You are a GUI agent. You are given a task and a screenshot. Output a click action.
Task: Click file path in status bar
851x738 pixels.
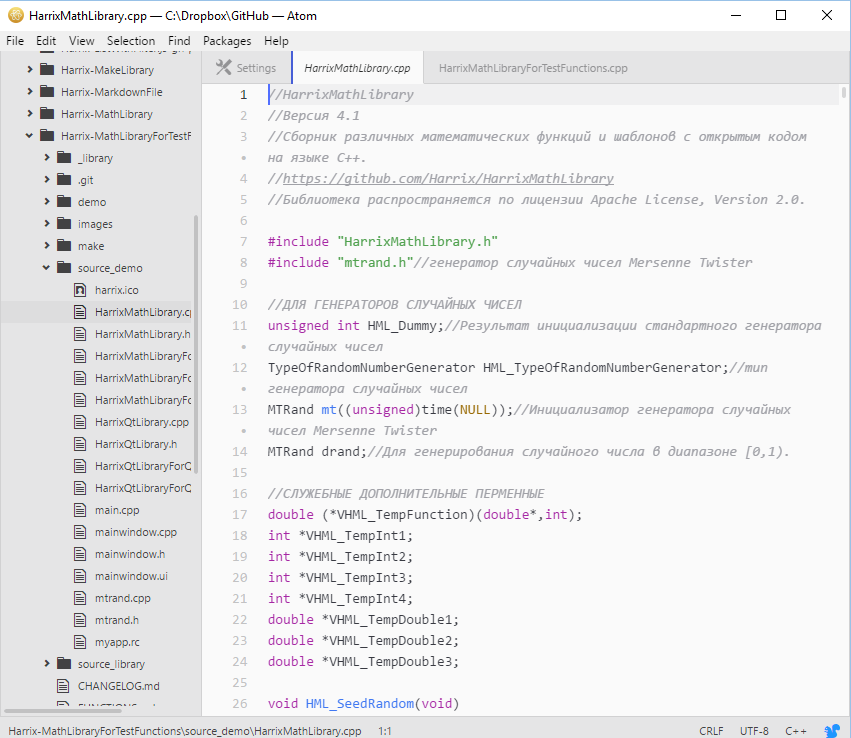point(185,731)
